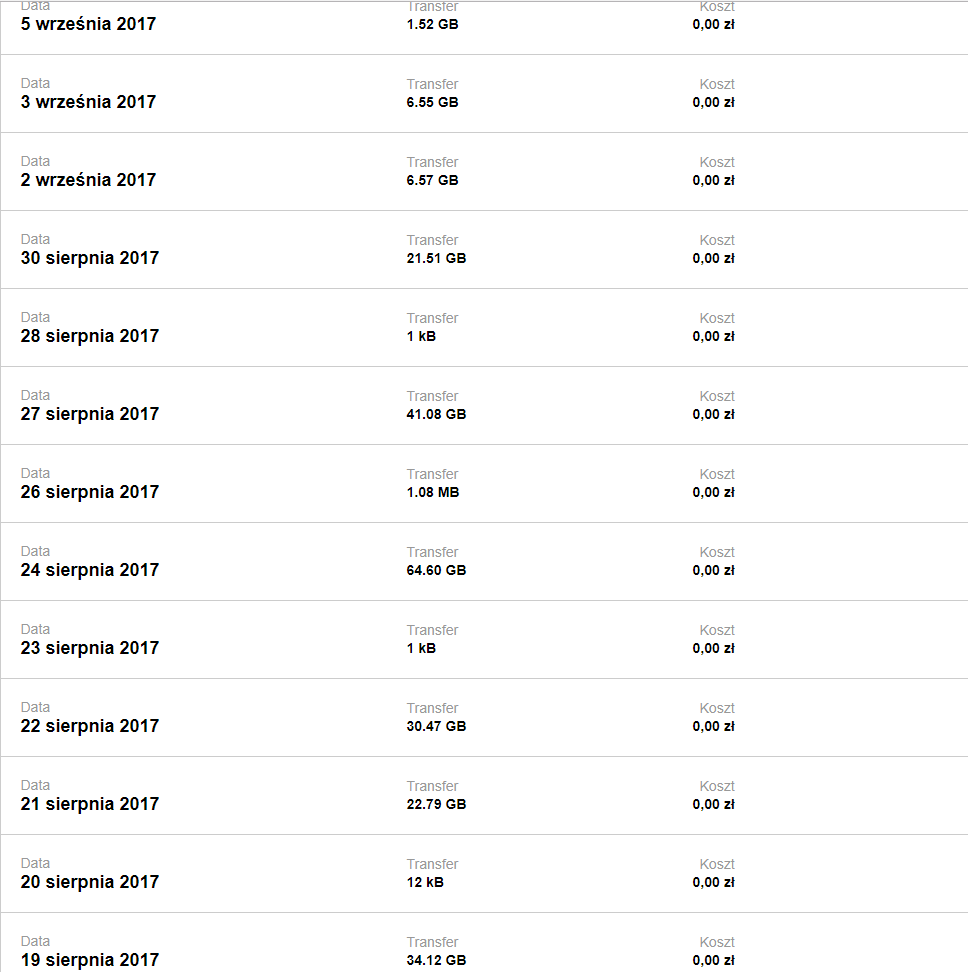The height and width of the screenshot is (972, 968).
Task: Click the 19 sierpnia 2017 date entry
Action: tap(90, 960)
